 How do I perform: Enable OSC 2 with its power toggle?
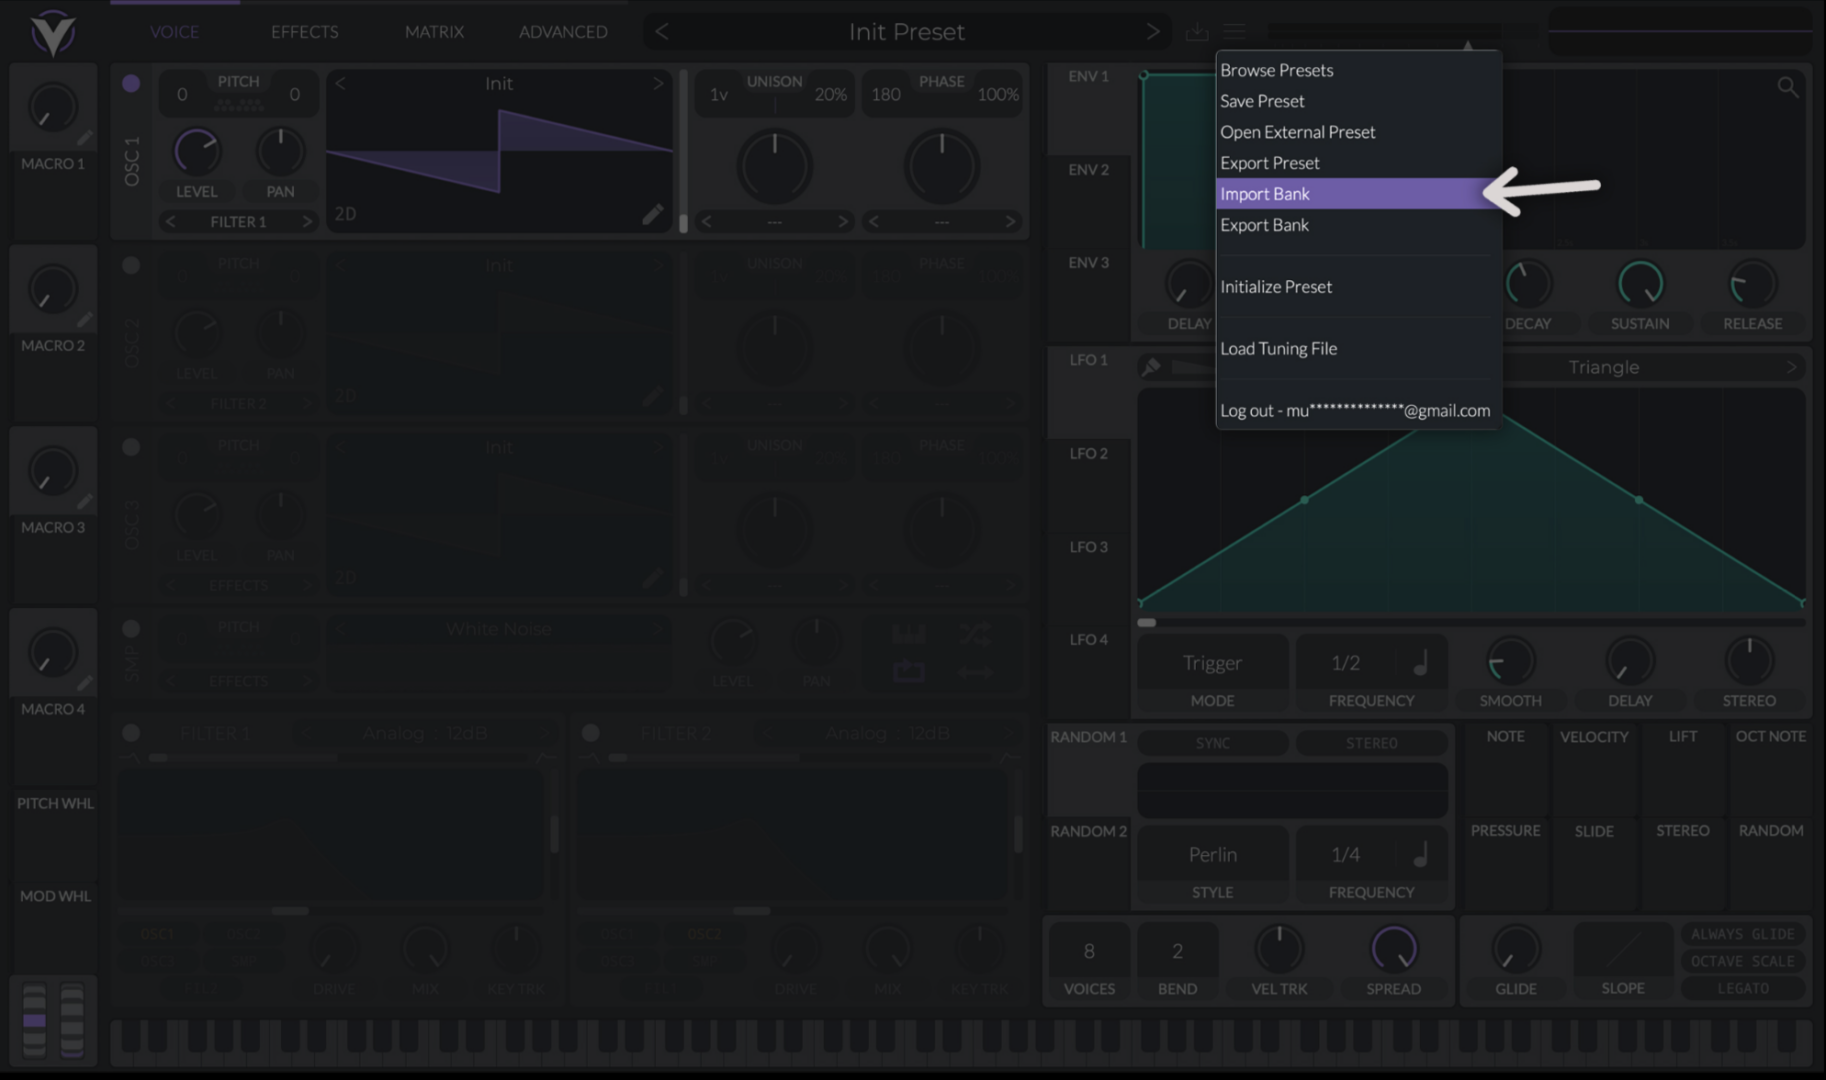tap(130, 265)
